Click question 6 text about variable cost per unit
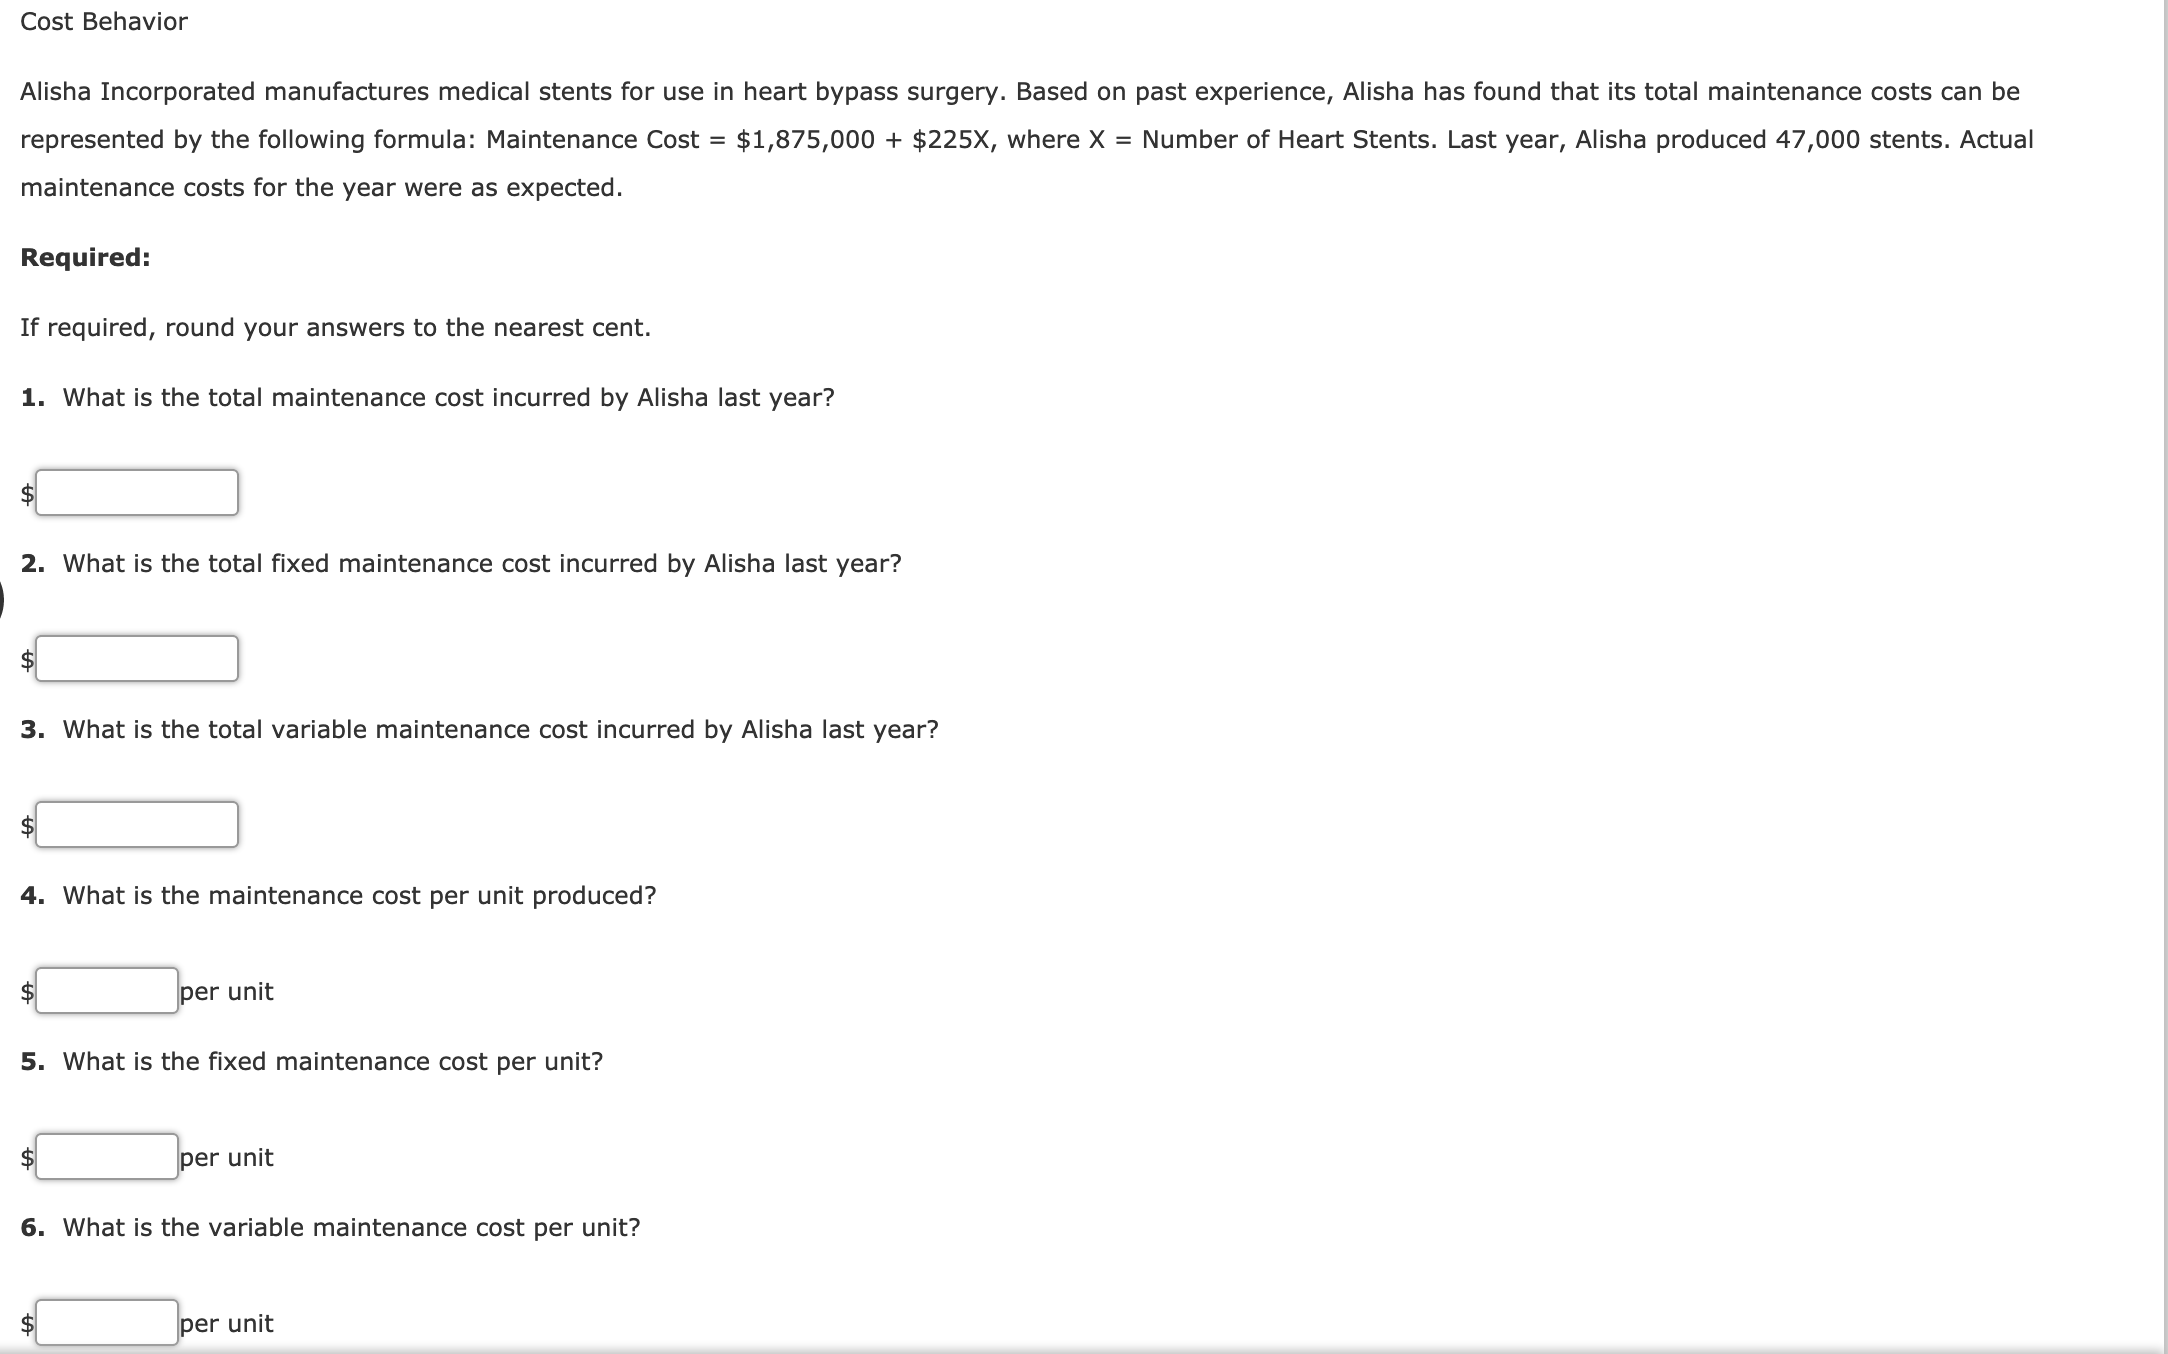2168x1354 pixels. 330,1227
